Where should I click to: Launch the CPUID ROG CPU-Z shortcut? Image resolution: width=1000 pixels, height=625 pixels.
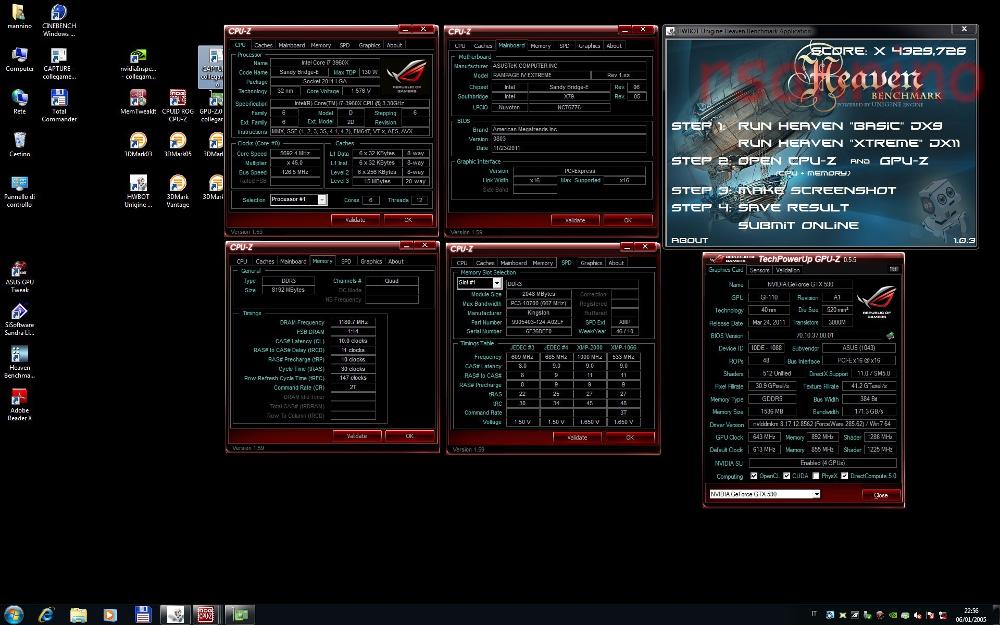(x=177, y=105)
